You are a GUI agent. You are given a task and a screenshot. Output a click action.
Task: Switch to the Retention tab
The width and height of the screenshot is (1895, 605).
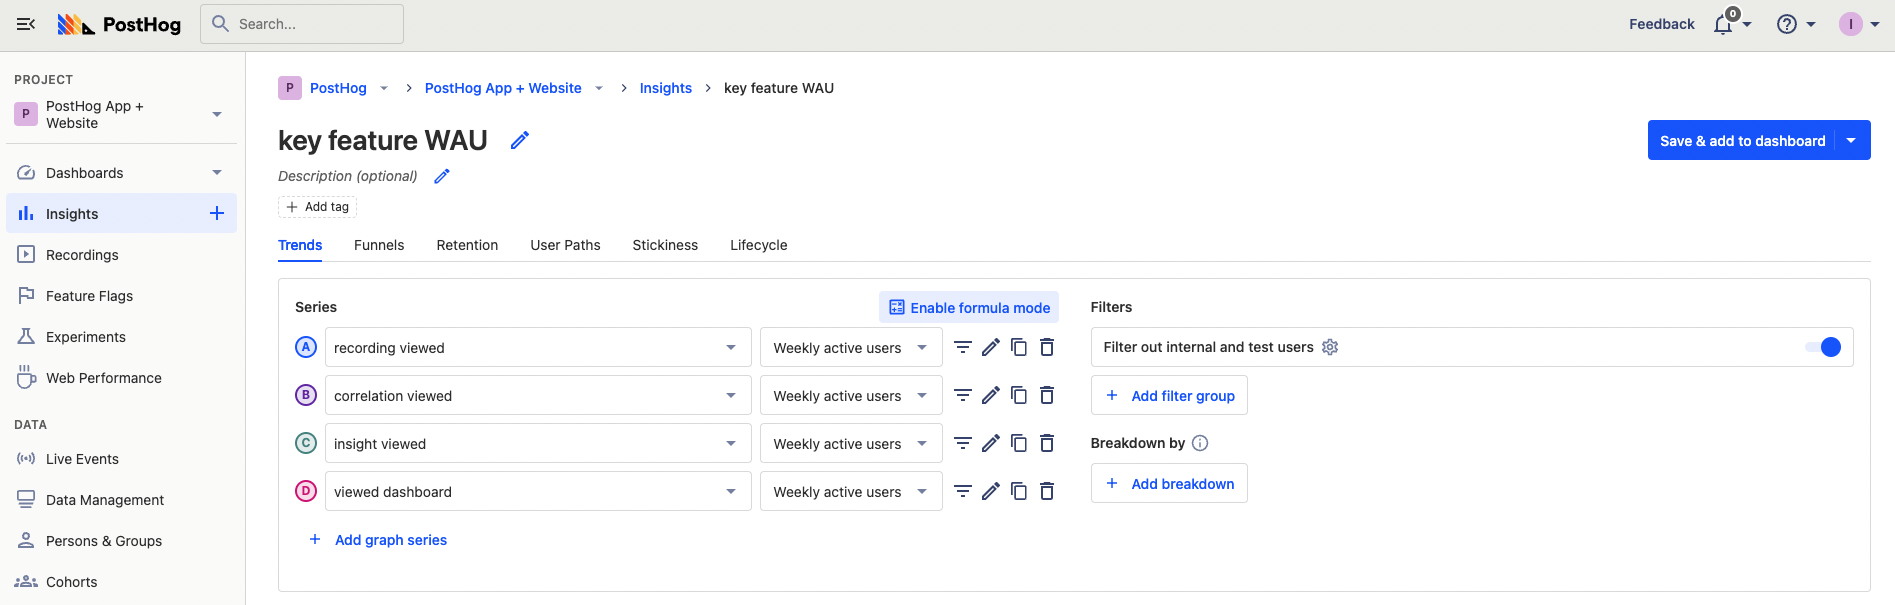point(467,245)
